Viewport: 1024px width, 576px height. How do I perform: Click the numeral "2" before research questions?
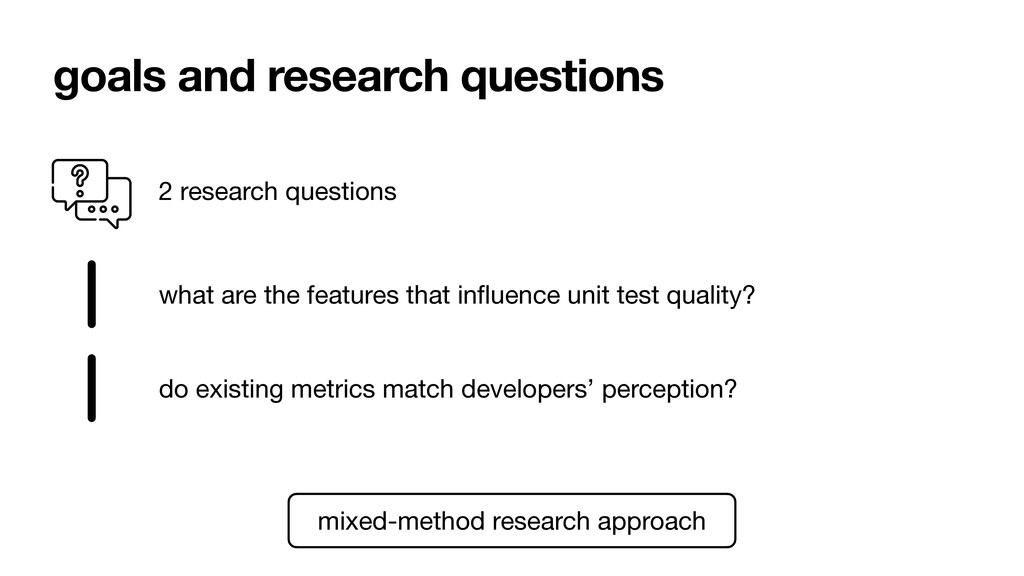[x=165, y=191]
